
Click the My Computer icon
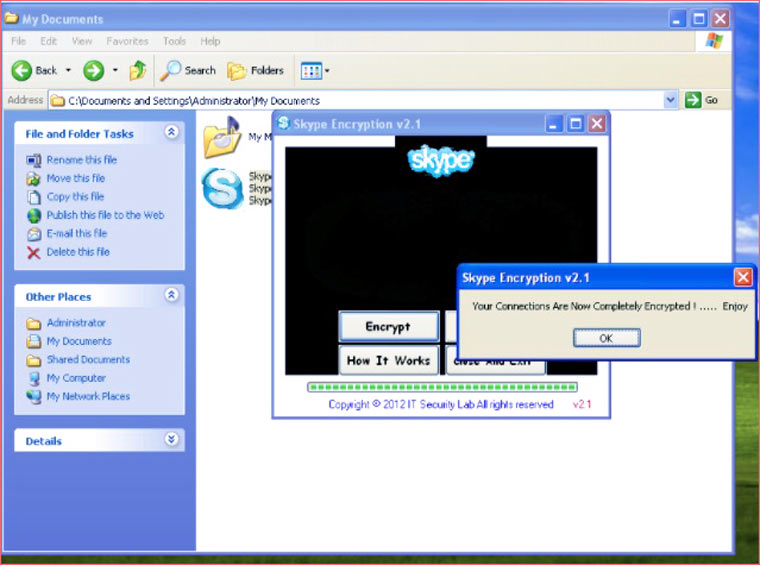click(x=33, y=378)
